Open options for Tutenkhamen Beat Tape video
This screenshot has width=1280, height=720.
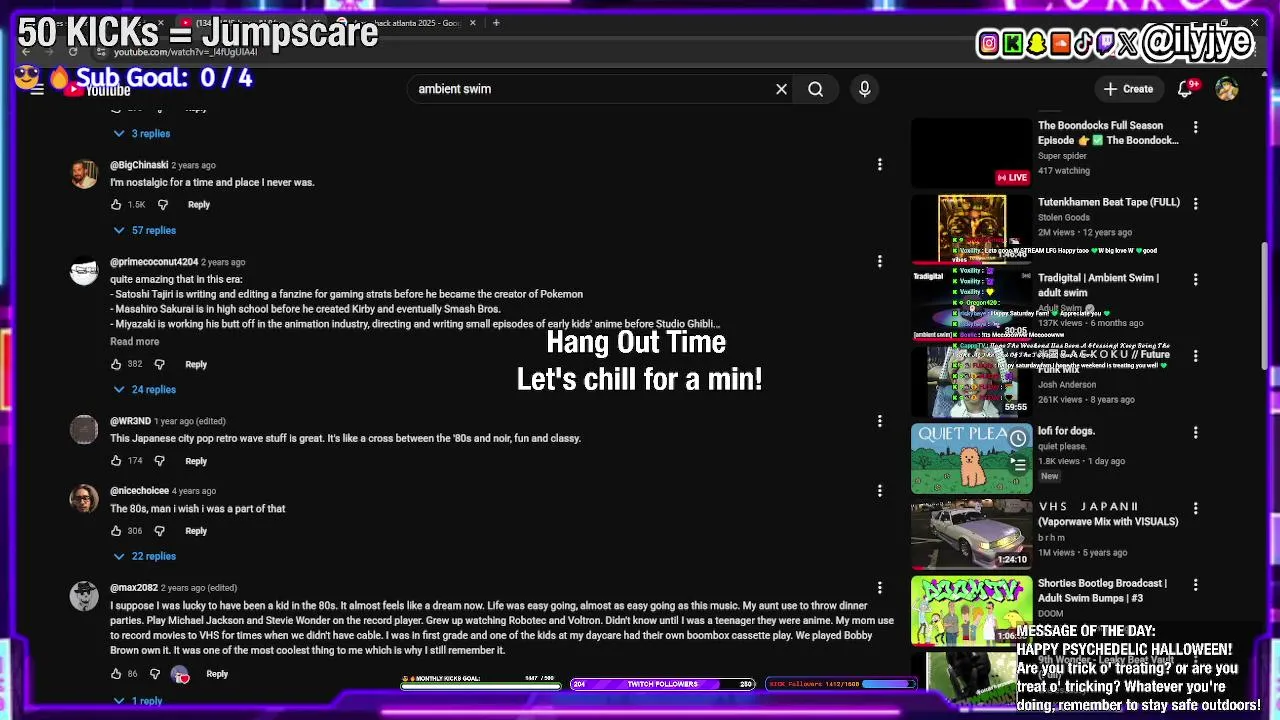[x=1195, y=203]
